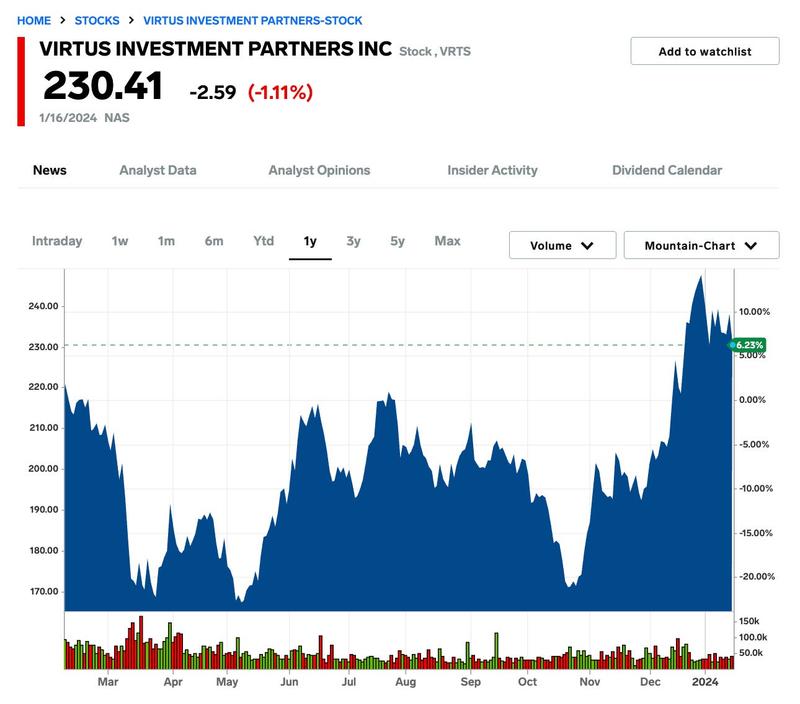Click the date 1/16/2024 text
Image resolution: width=800 pixels, height=704 pixels.
click(68, 118)
